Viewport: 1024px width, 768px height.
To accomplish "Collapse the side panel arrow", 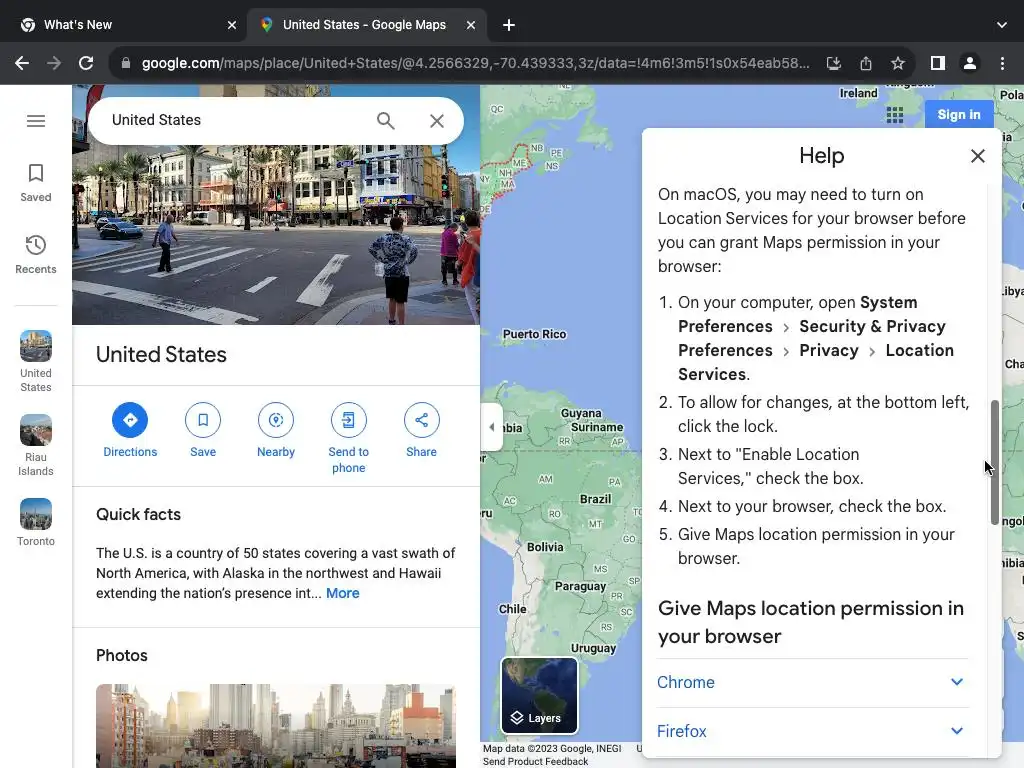I will point(492,427).
